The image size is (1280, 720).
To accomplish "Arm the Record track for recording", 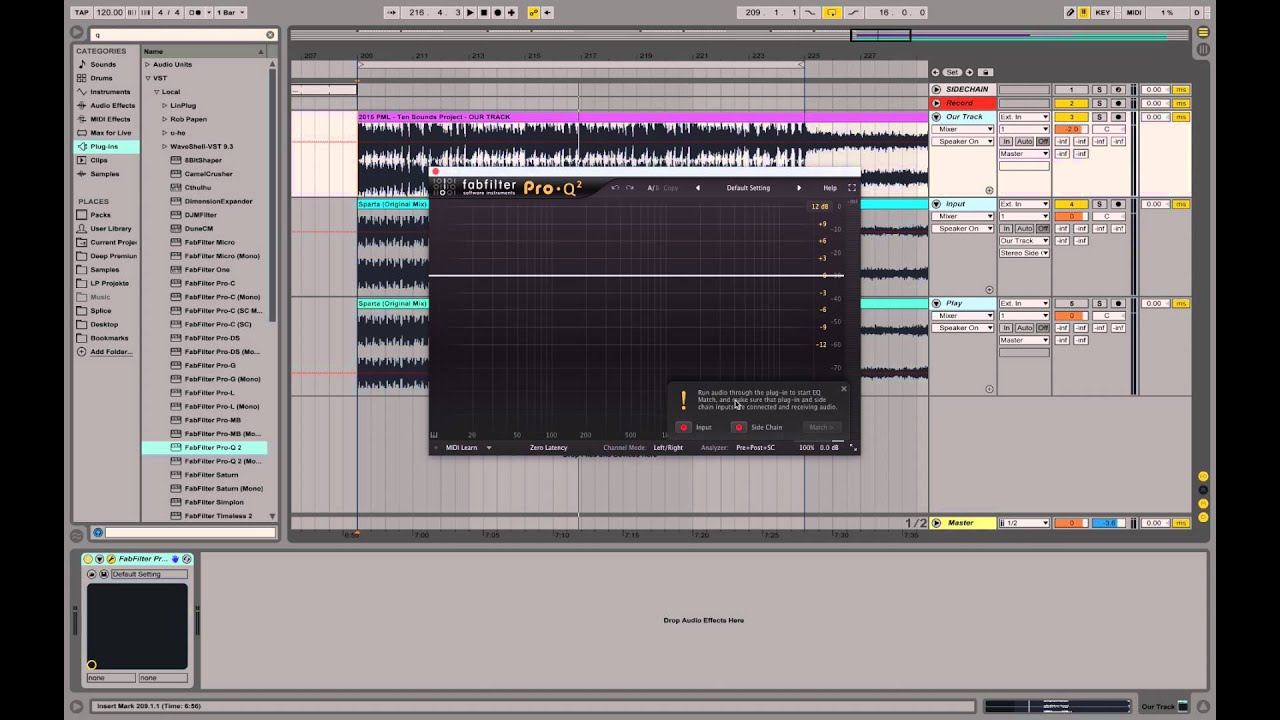I will 1118,103.
